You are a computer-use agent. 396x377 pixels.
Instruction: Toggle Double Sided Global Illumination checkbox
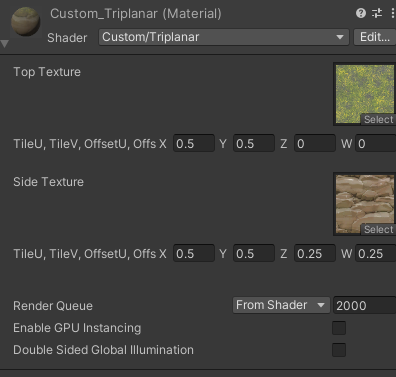tap(339, 350)
